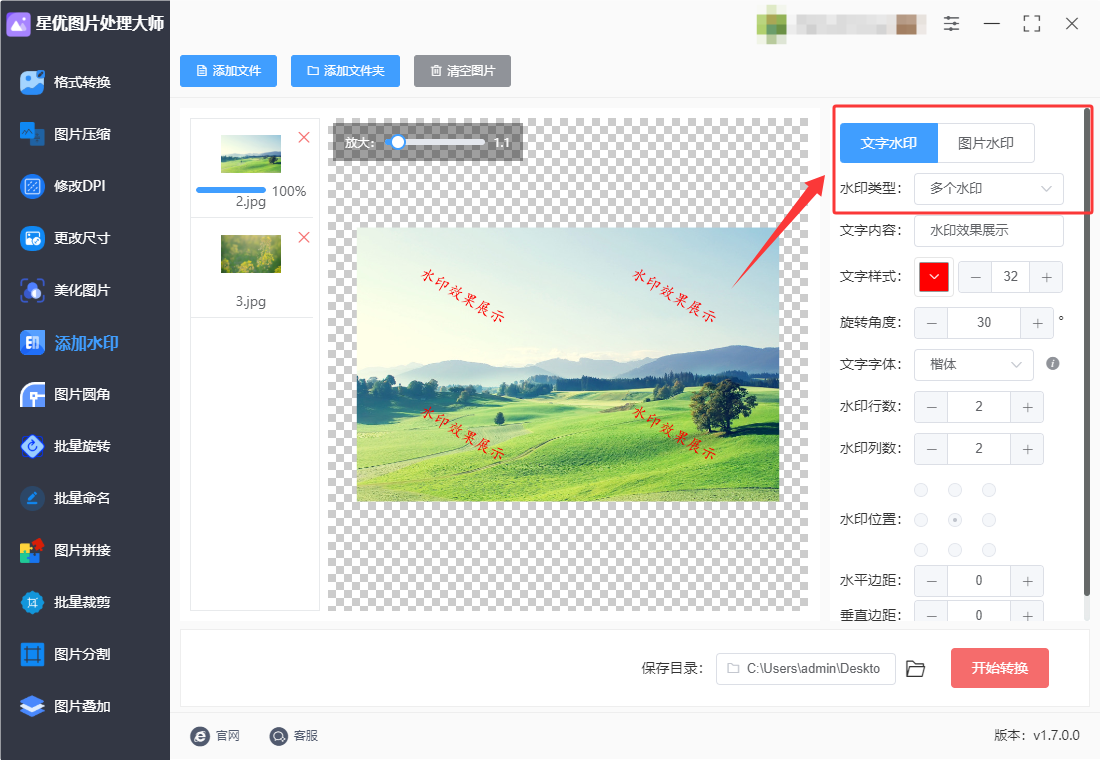The height and width of the screenshot is (760, 1100).
Task: Expand the 水印类型 dropdown
Action: [988, 189]
